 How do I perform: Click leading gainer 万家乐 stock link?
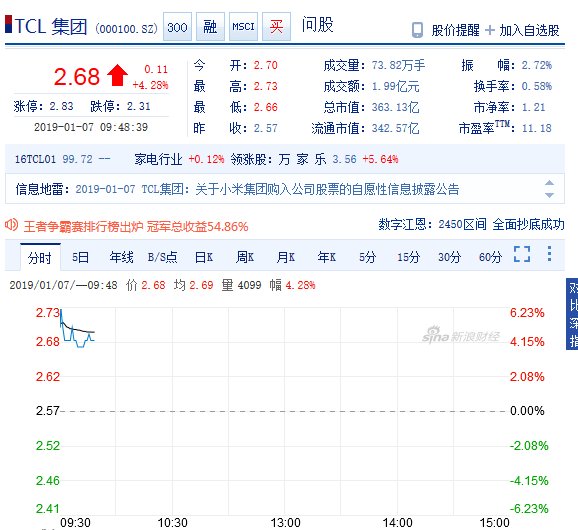[302, 159]
